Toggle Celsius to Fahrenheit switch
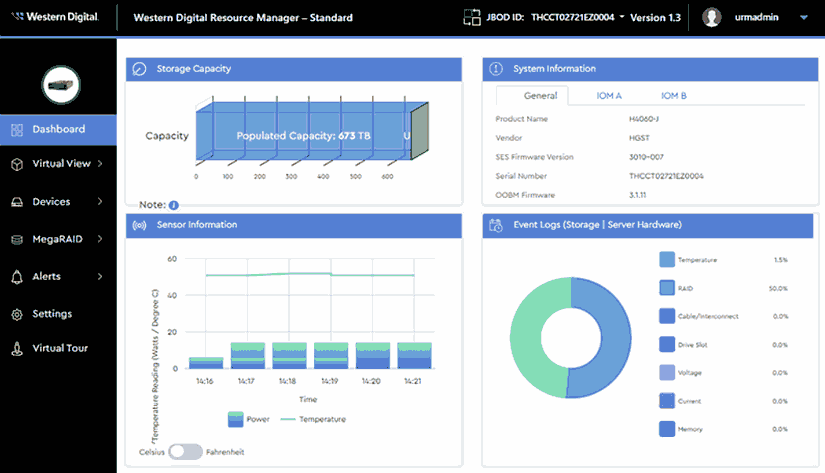825x473 pixels. [x=186, y=451]
